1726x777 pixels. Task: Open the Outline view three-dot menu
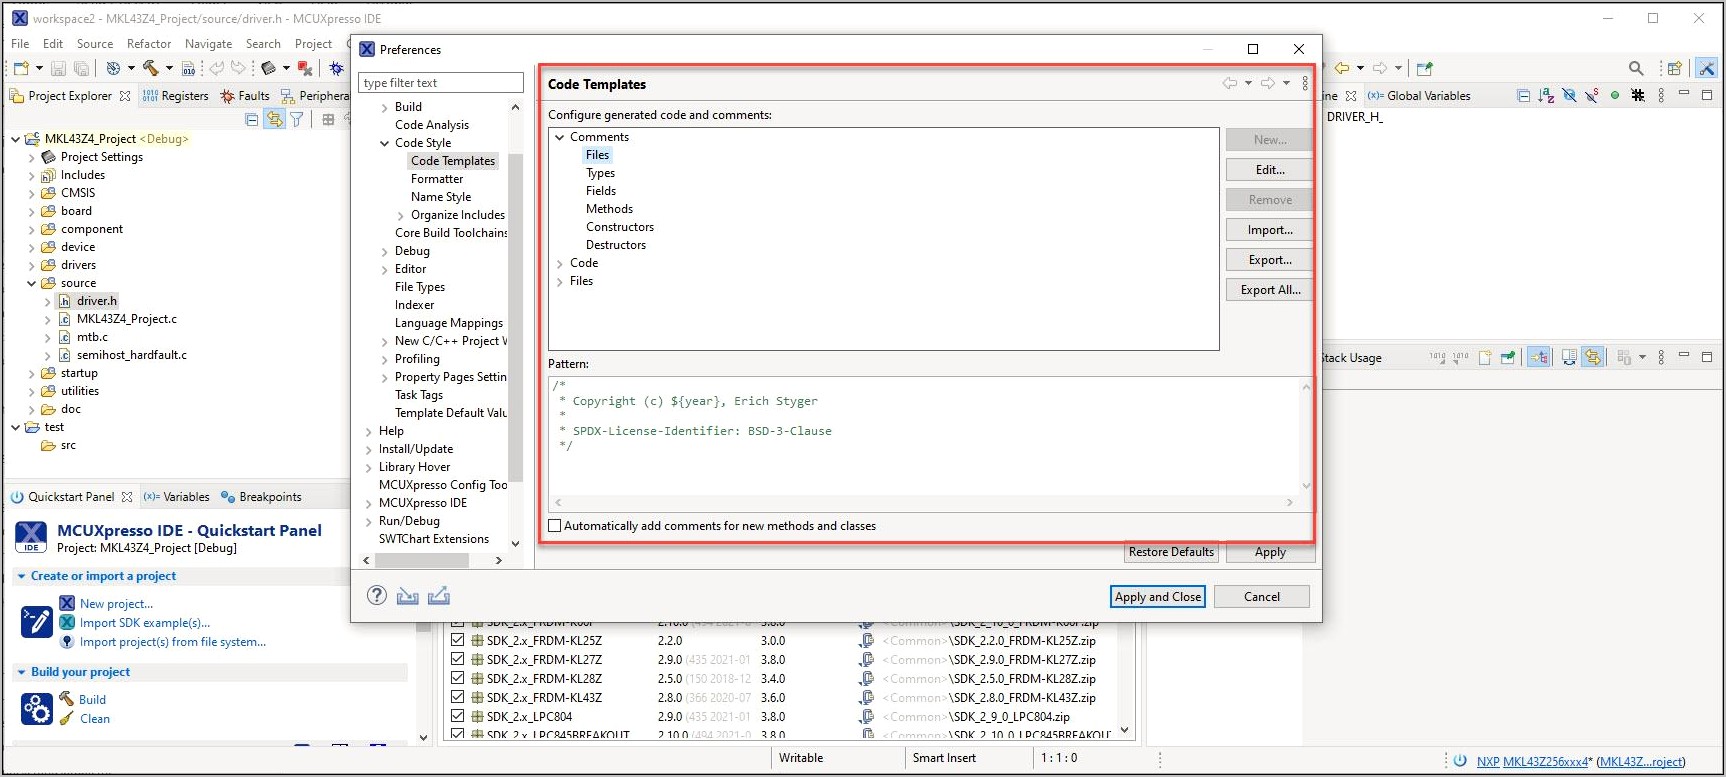click(1661, 96)
